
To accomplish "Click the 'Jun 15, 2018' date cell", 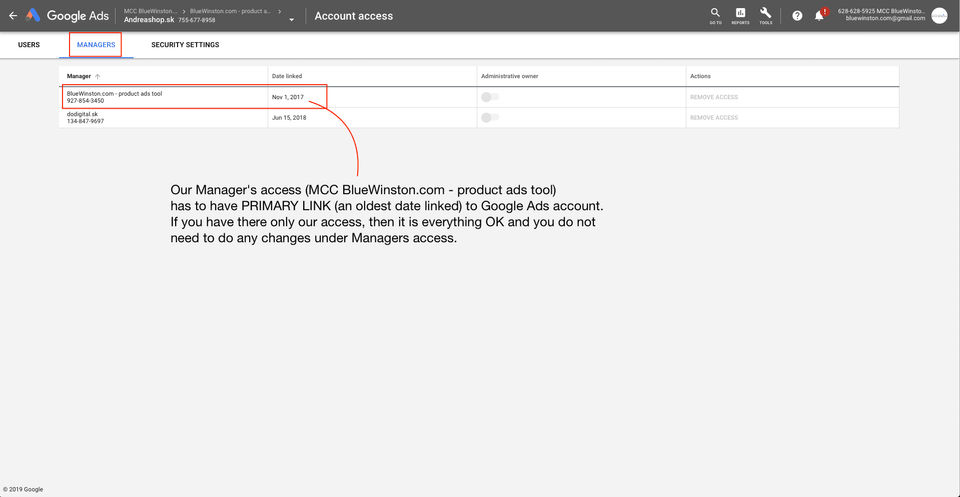I will tap(289, 118).
